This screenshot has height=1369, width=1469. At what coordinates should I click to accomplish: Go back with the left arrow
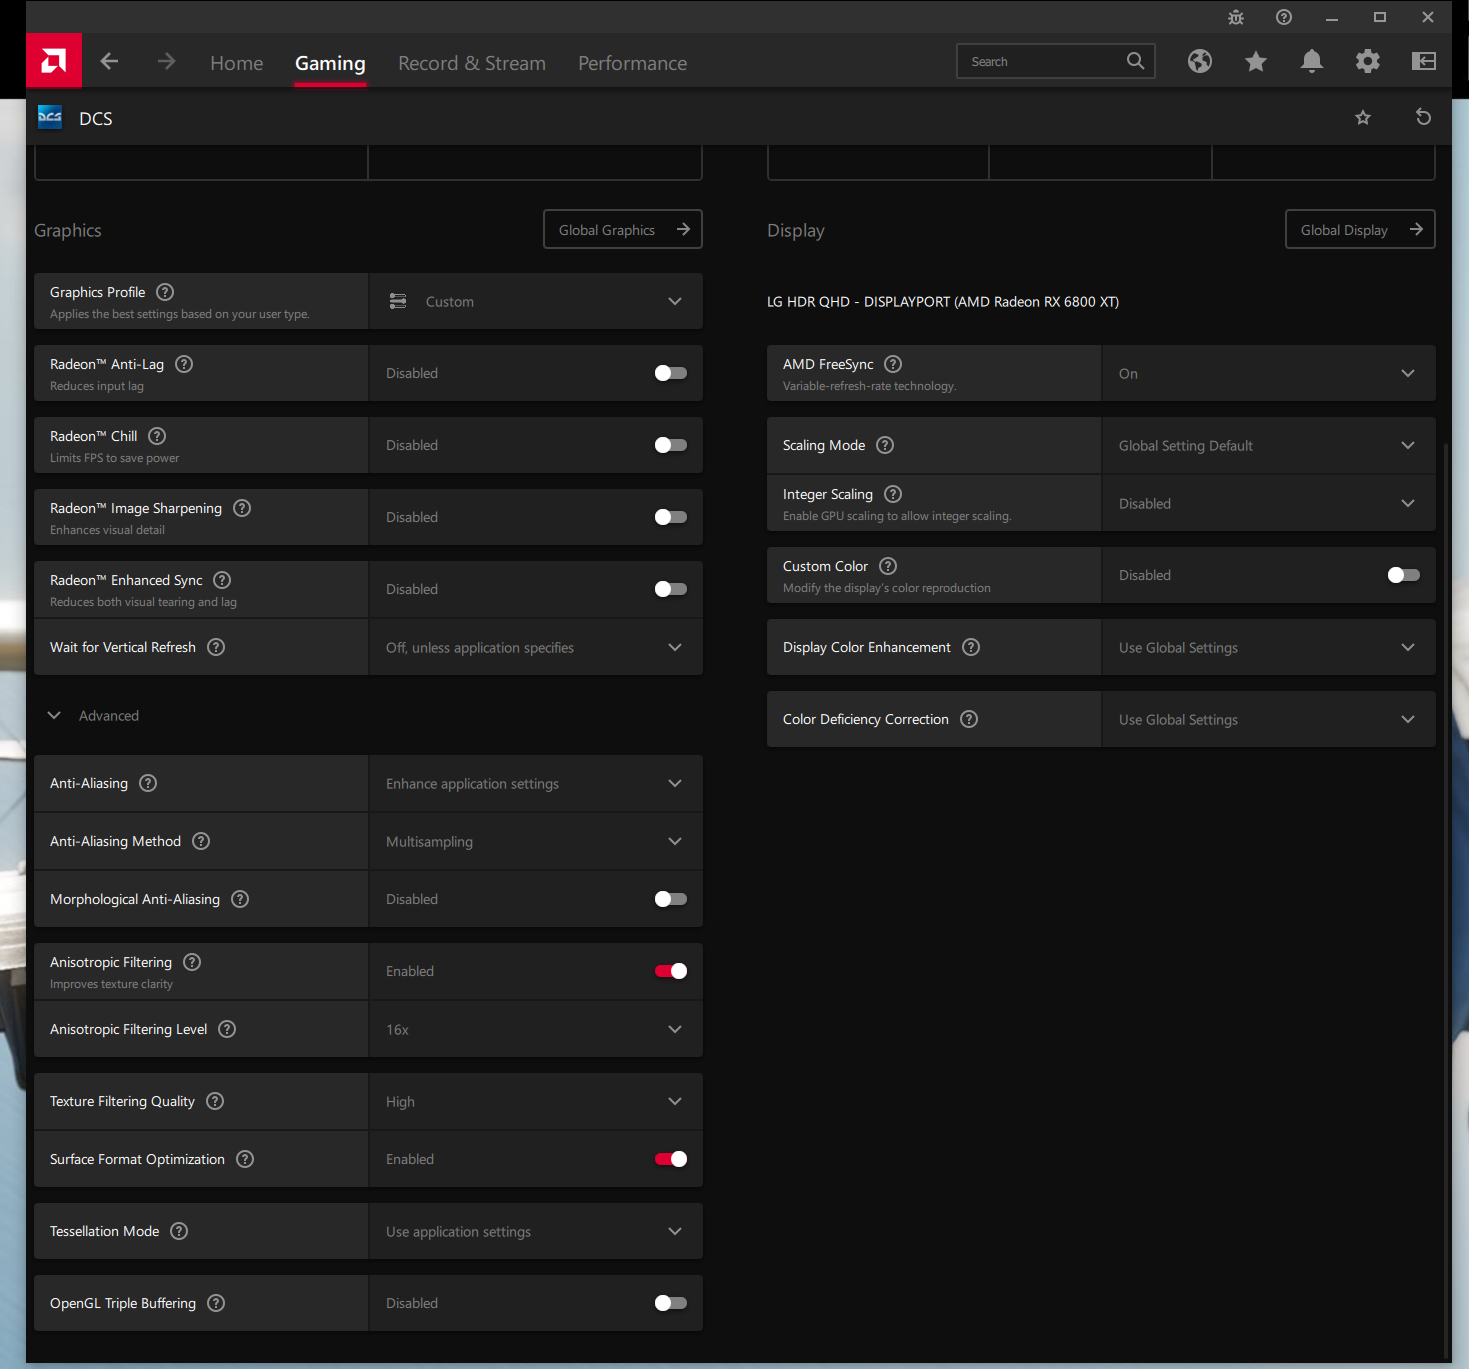click(110, 62)
